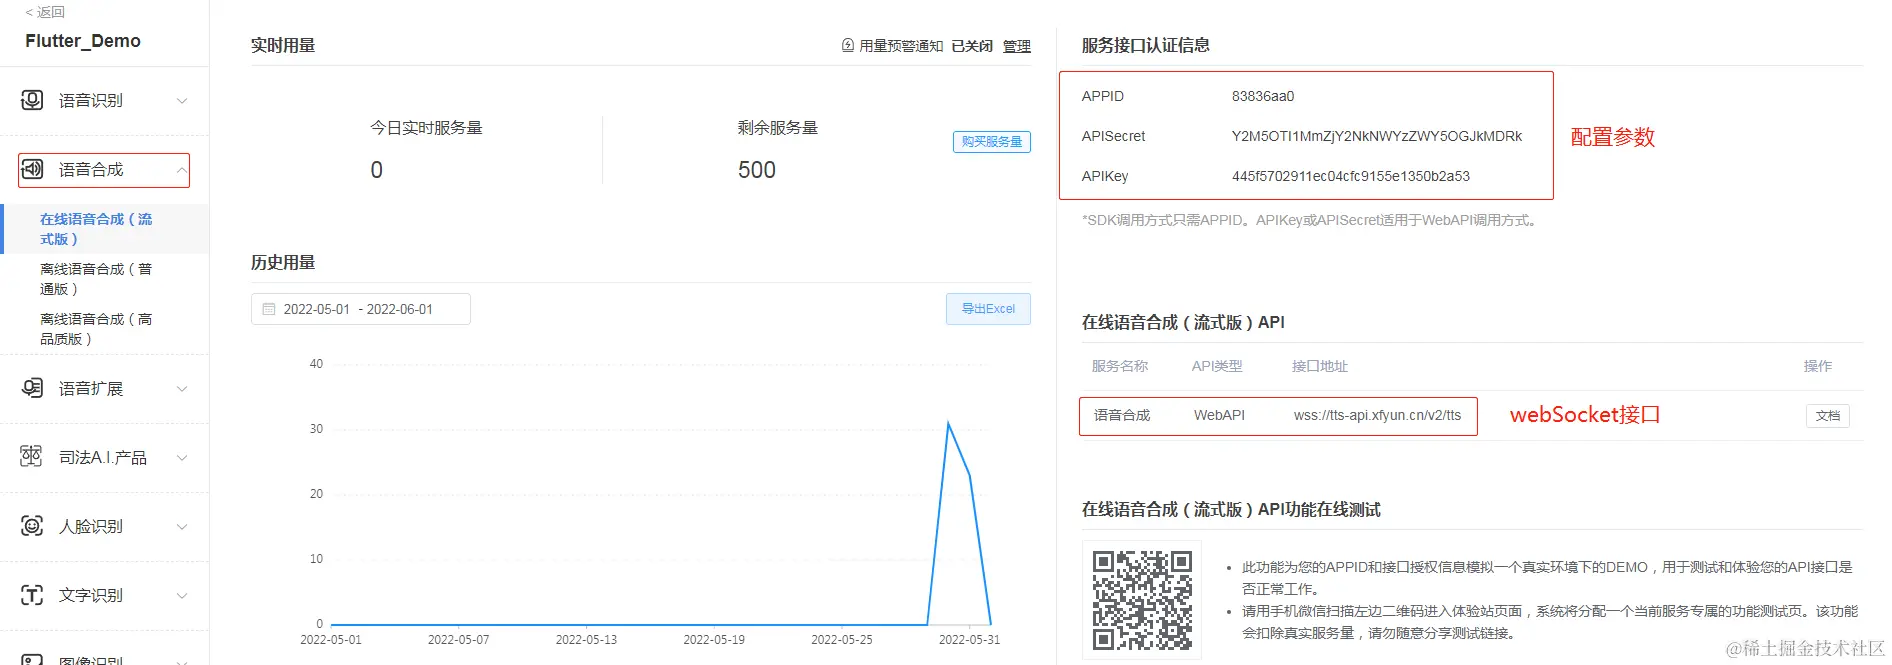Screen dimensions: 1892x665
Task: Click the Flutter_Demo app name
Action: tap(83, 41)
